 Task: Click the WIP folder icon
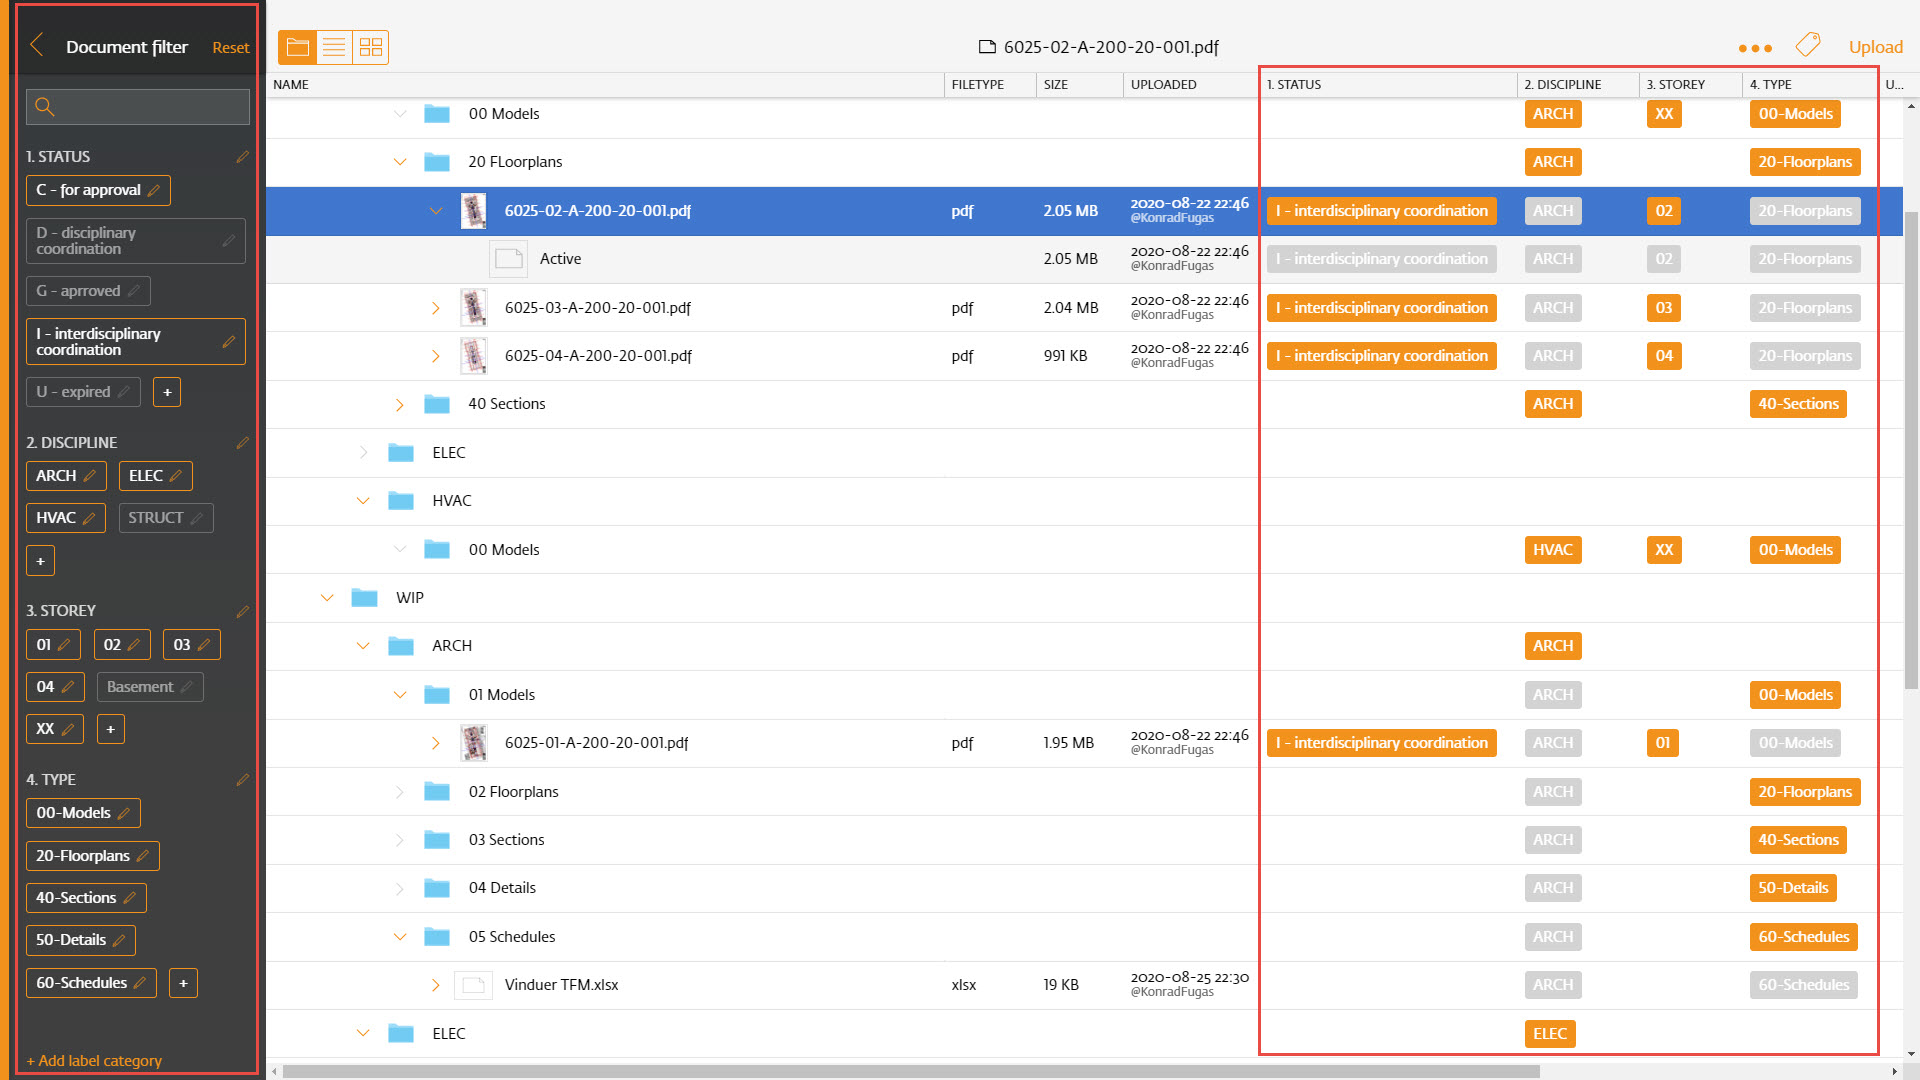coord(364,598)
